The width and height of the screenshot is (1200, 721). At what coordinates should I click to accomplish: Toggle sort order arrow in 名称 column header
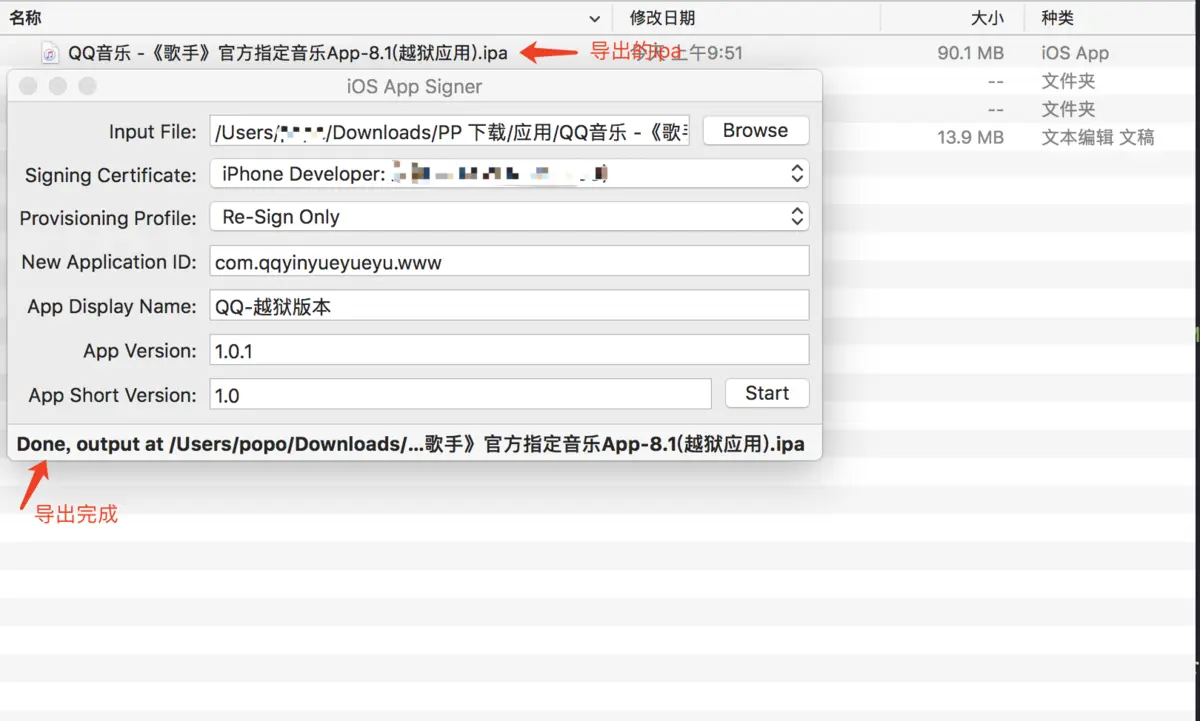(595, 18)
